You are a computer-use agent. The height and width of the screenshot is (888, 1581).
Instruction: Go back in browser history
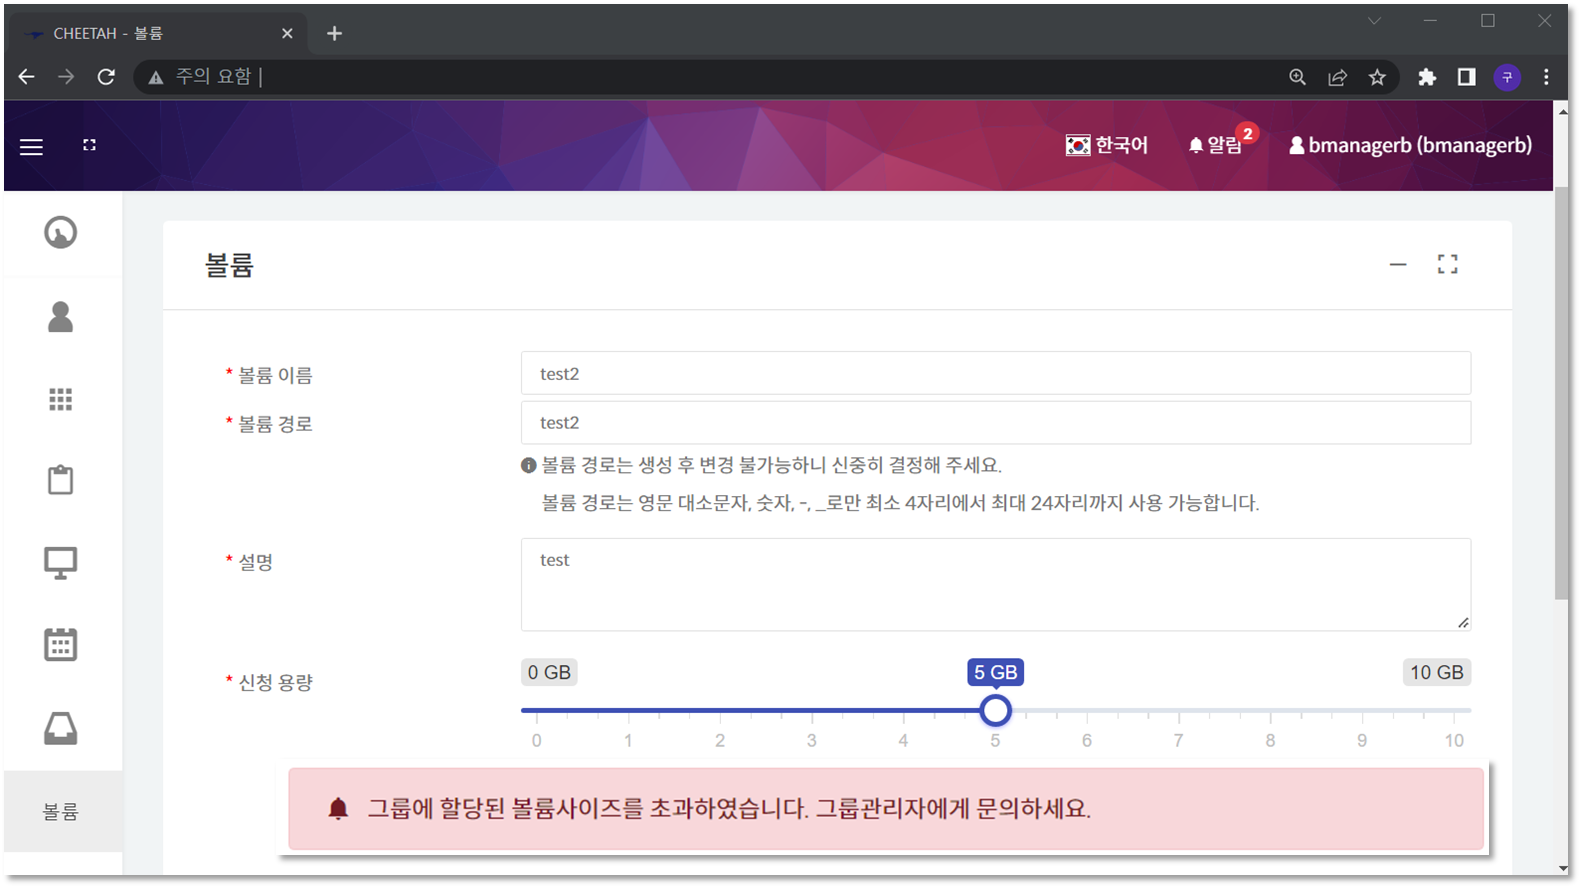tap(27, 77)
